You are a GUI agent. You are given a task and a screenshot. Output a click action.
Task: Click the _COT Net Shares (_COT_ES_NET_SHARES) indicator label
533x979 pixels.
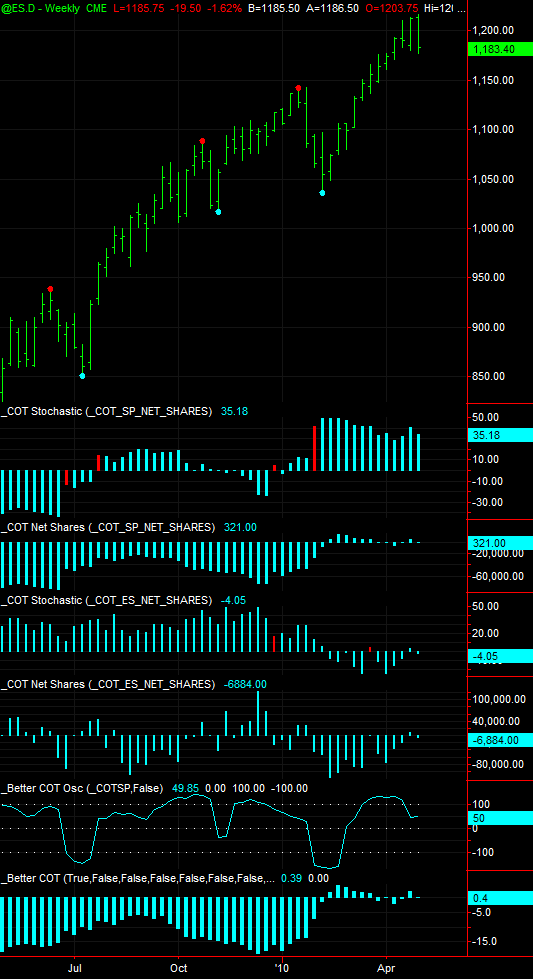[108, 684]
